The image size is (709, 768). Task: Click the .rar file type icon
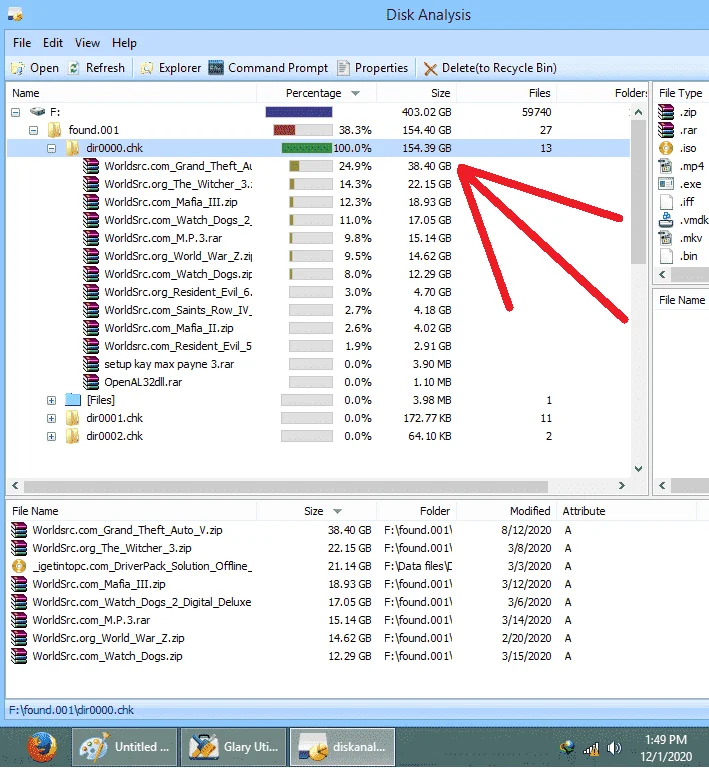pos(666,130)
